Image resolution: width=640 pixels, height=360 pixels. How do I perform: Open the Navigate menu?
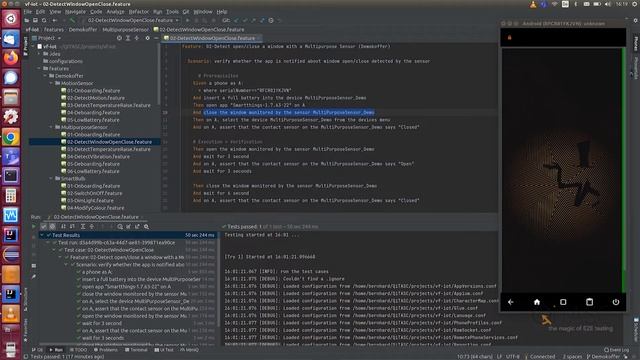point(75,12)
